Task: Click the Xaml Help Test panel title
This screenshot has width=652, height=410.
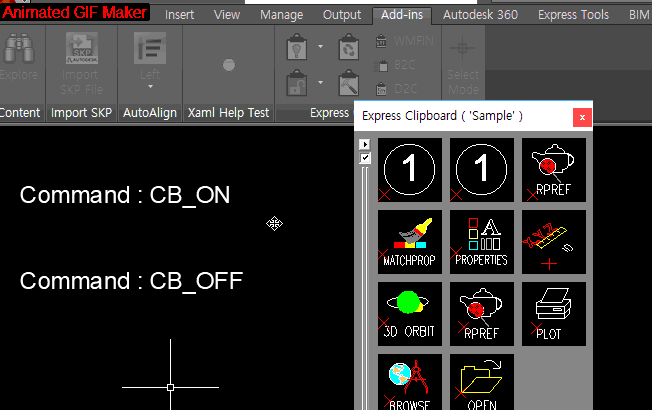Action: [228, 113]
